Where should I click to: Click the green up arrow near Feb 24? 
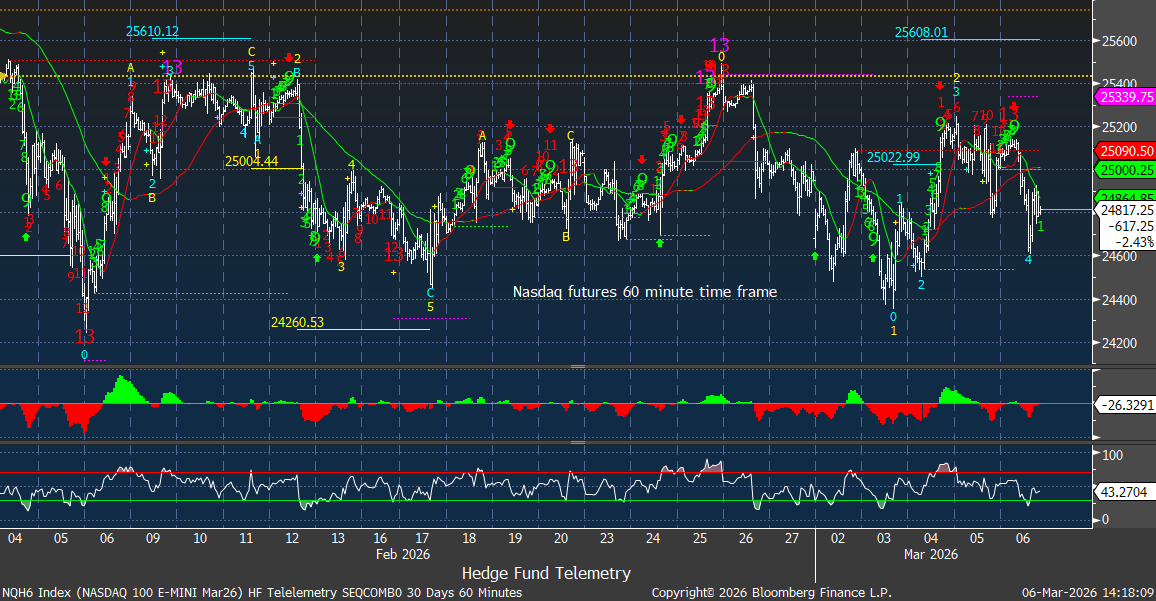(x=659, y=243)
